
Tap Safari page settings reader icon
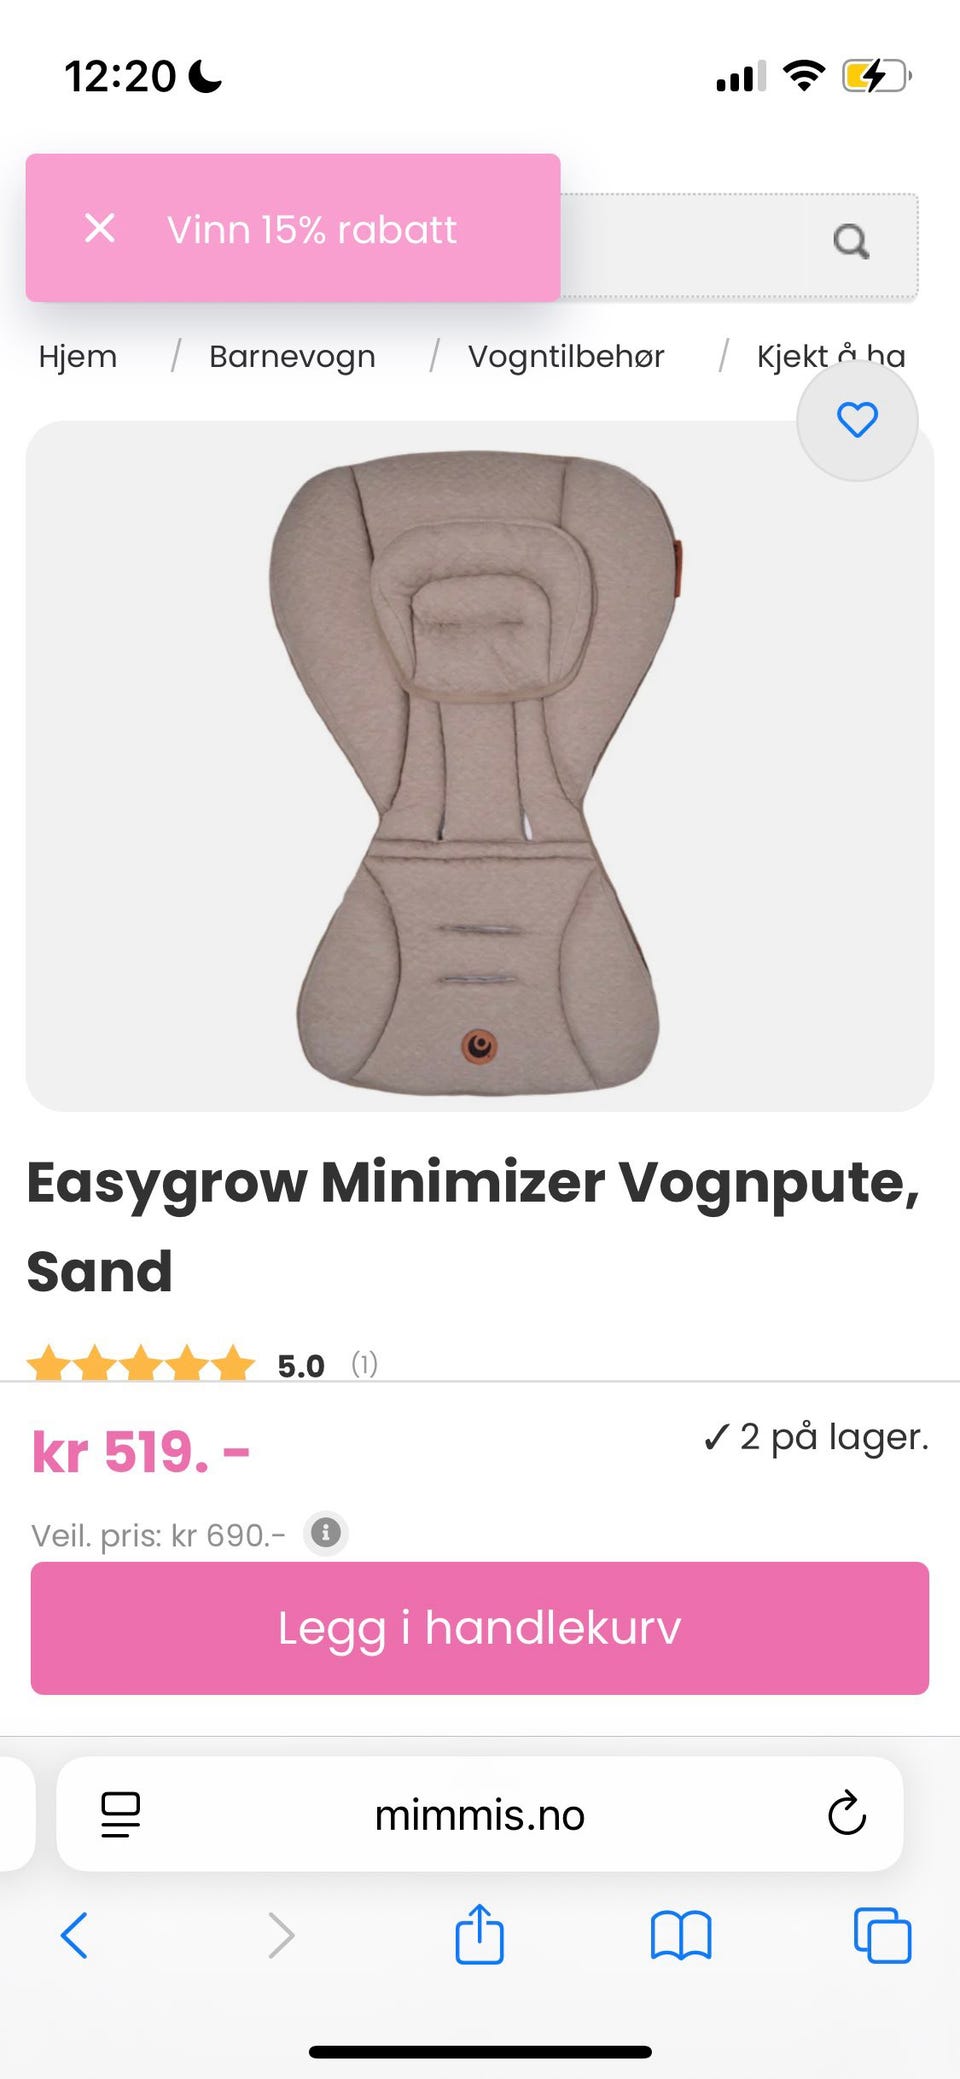click(x=120, y=1814)
